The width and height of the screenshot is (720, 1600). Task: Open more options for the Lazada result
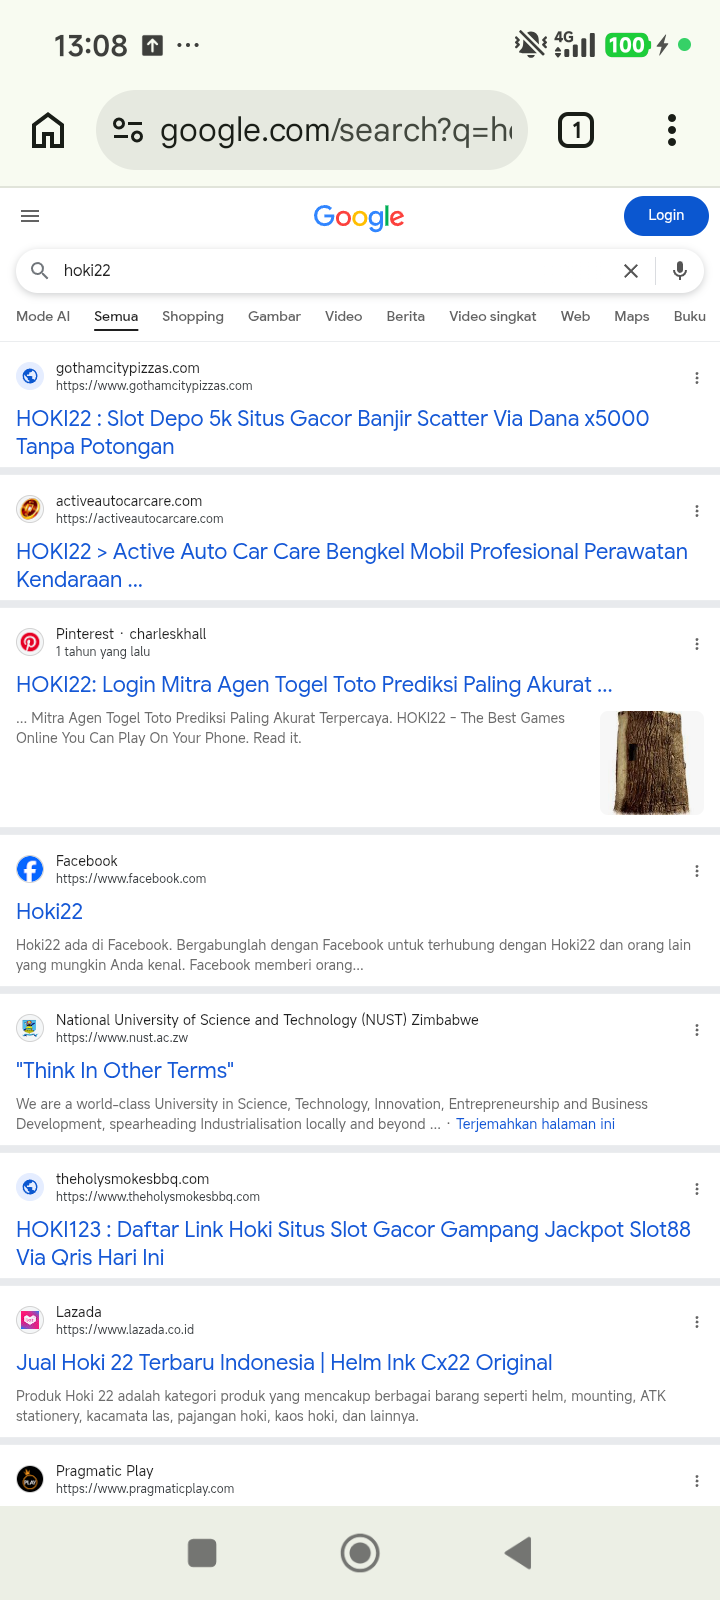click(697, 1322)
